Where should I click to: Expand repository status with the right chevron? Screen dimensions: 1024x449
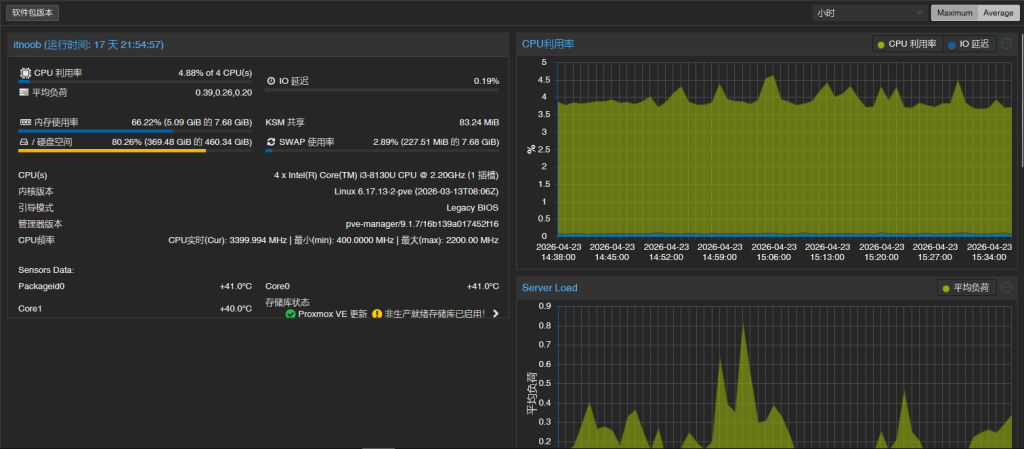(x=496, y=314)
